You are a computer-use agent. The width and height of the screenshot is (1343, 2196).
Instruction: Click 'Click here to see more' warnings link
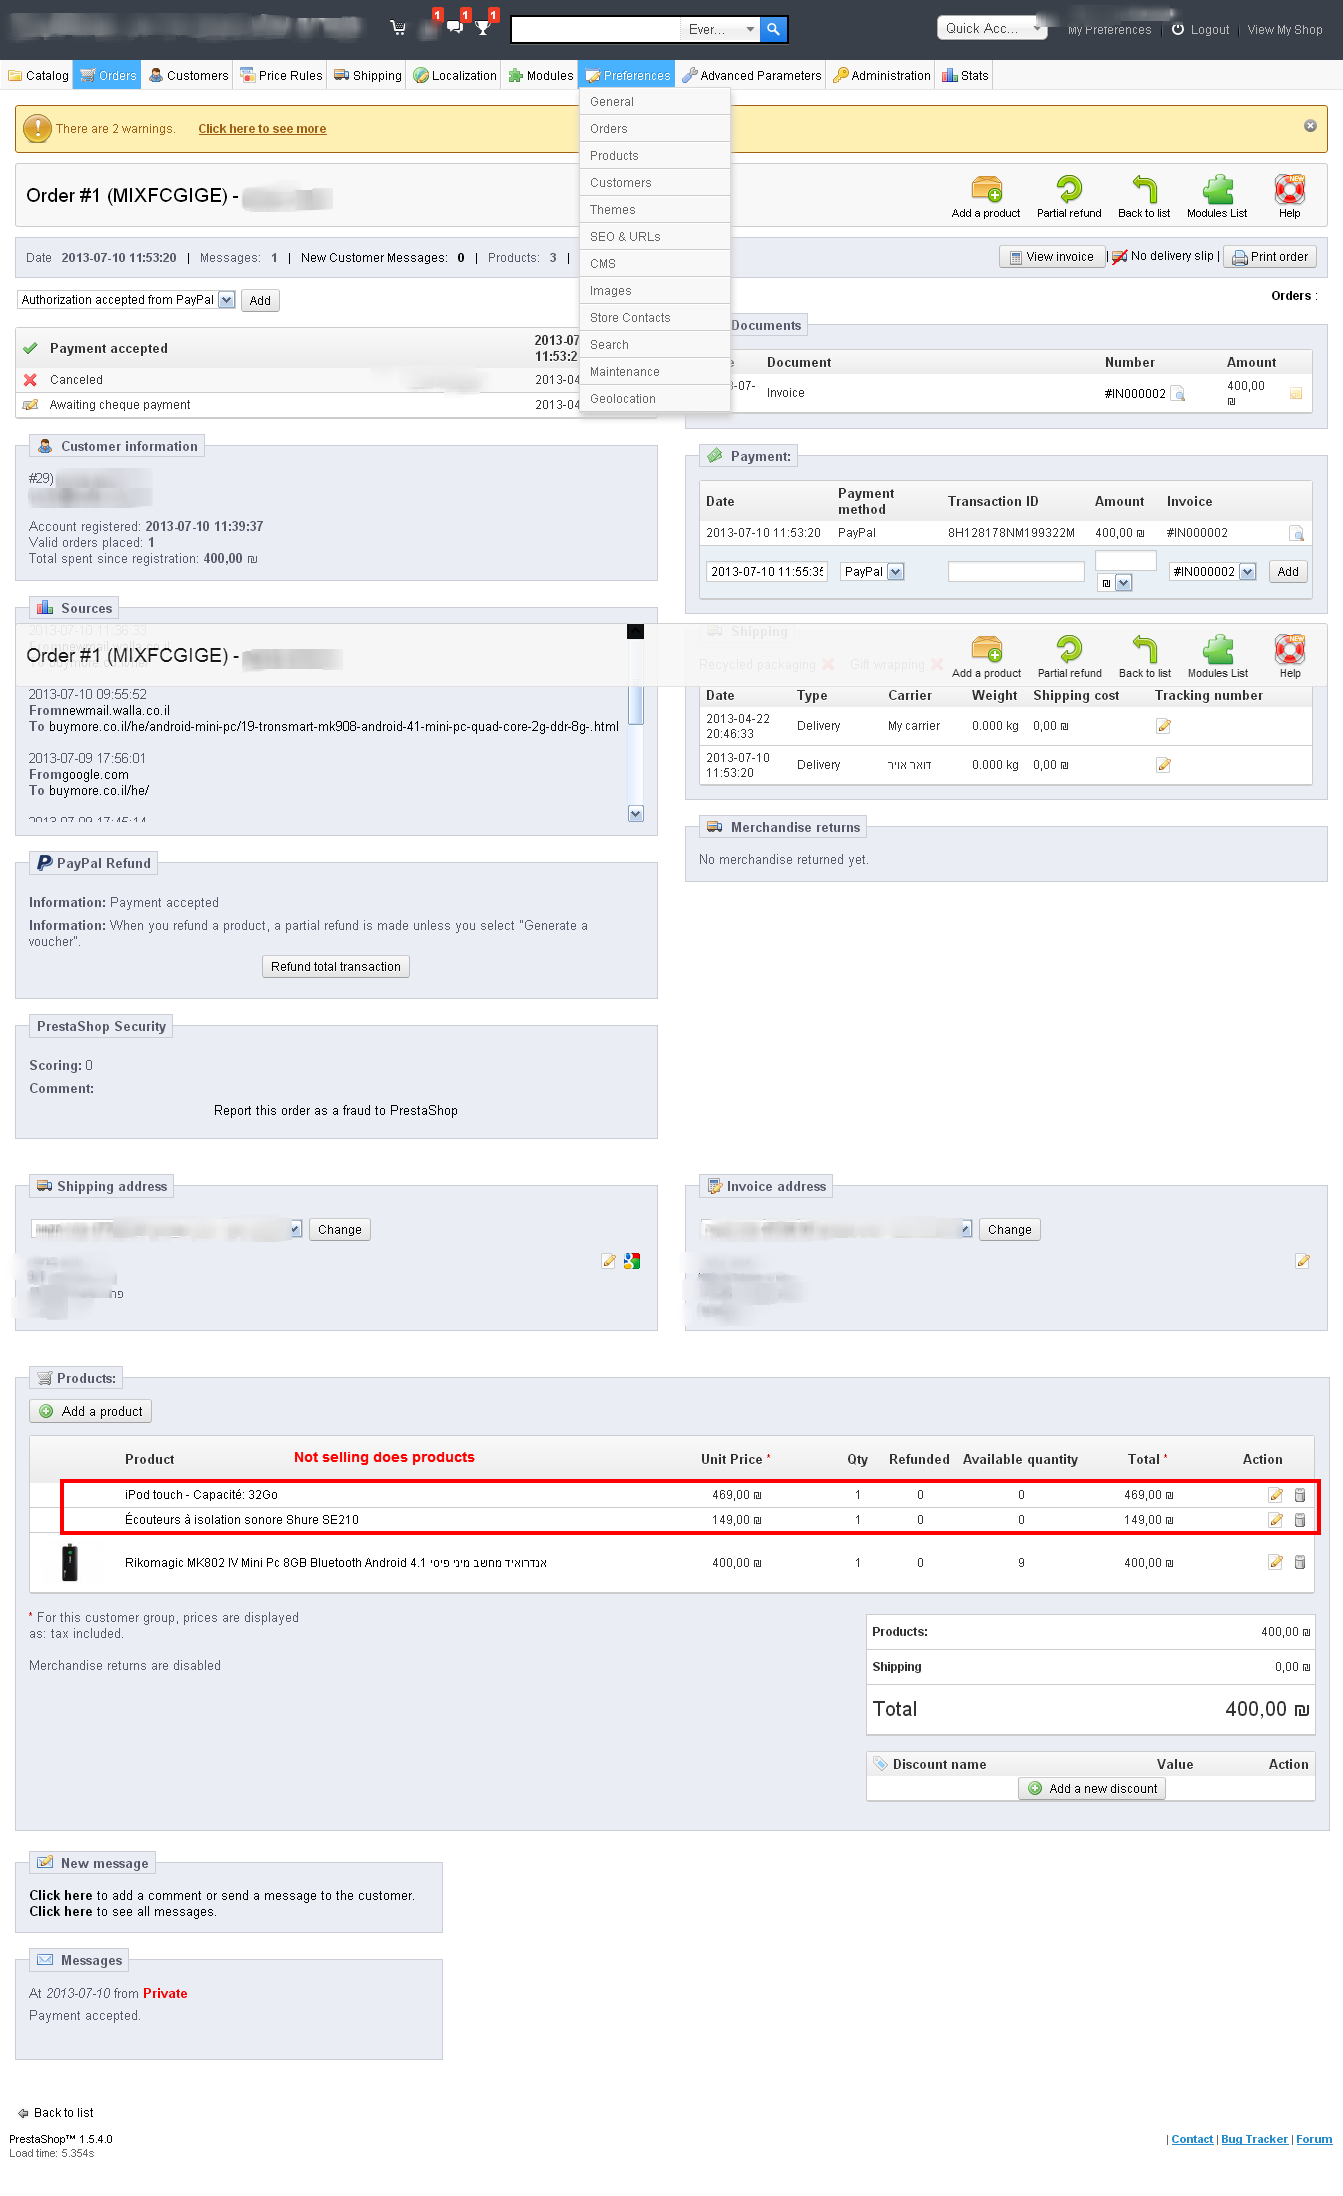tap(262, 129)
